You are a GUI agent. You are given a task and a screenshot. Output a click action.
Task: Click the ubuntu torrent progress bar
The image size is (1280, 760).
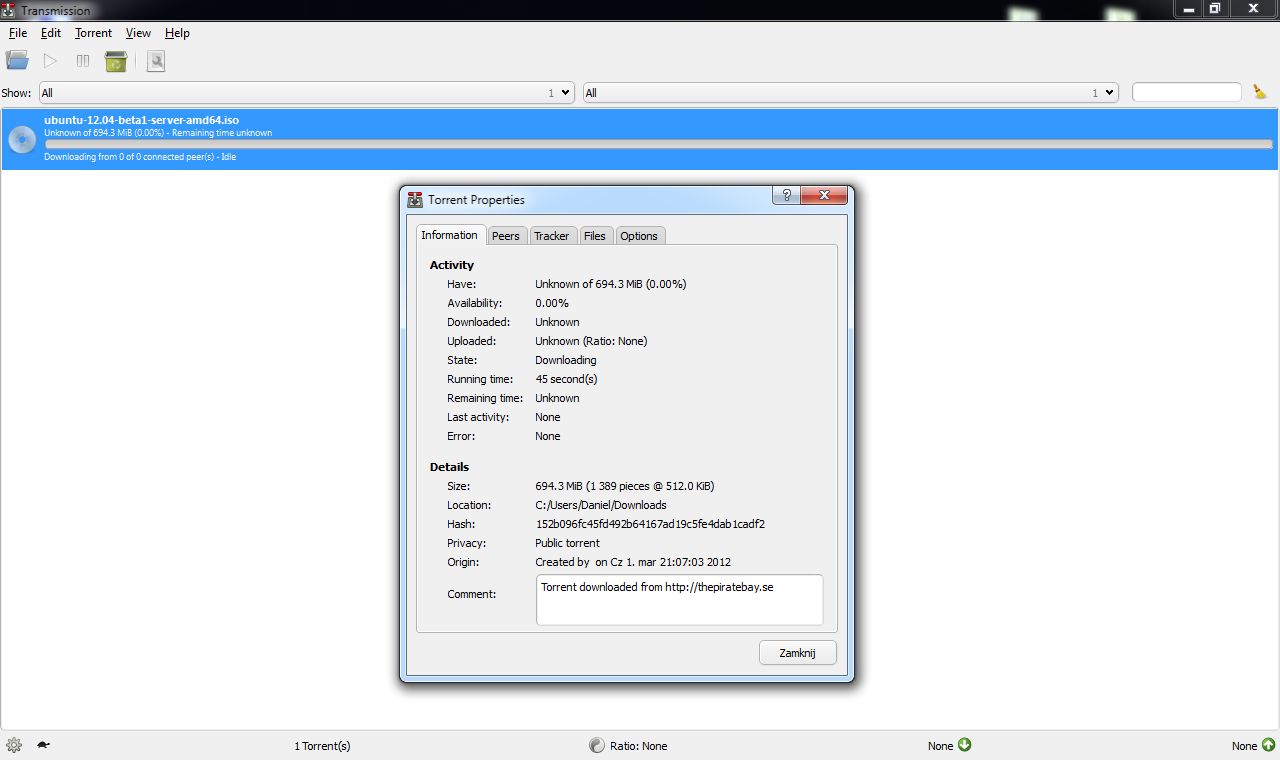point(658,144)
